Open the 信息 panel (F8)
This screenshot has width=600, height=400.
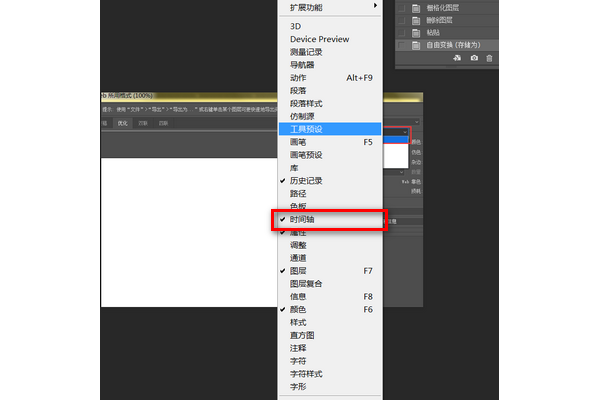[330, 297]
